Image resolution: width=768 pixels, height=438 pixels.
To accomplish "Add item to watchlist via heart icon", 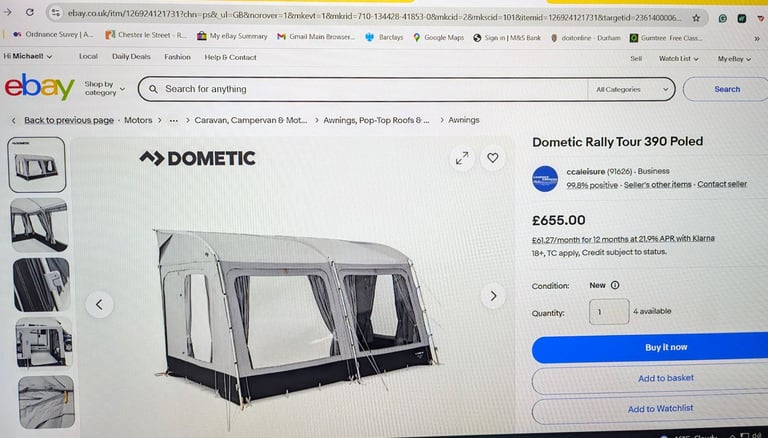I will [493, 158].
